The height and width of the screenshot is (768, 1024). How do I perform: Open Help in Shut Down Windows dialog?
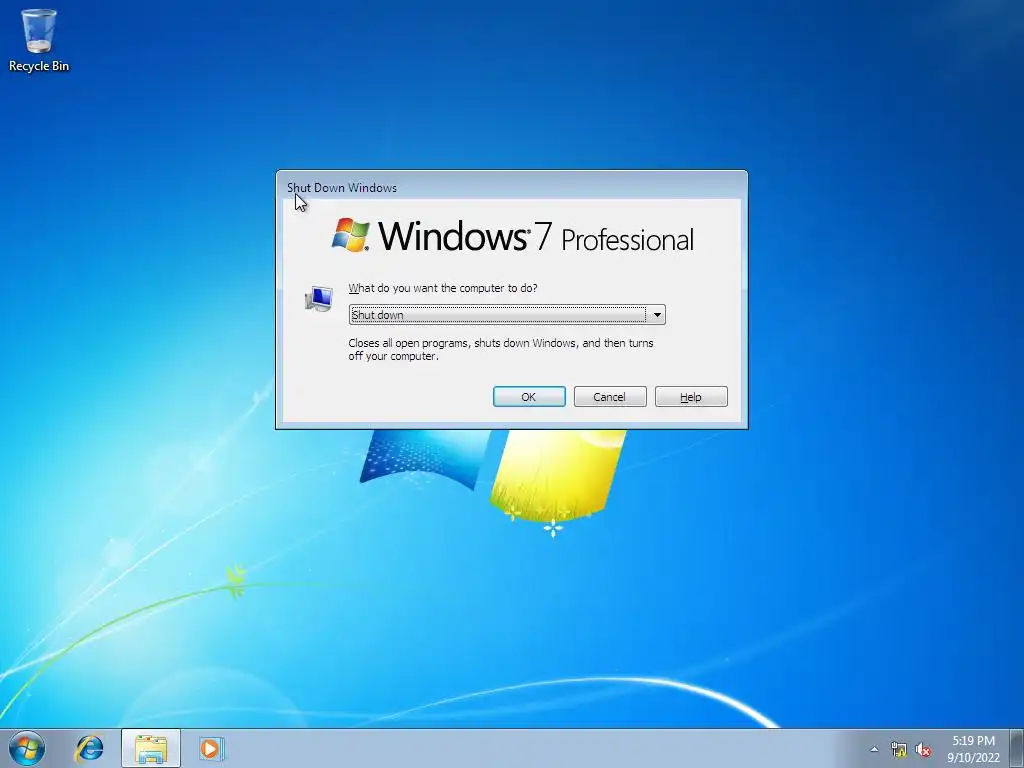691,396
